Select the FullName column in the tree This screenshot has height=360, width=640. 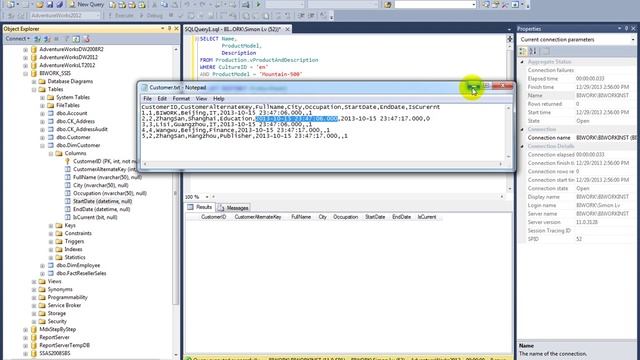coord(107,178)
